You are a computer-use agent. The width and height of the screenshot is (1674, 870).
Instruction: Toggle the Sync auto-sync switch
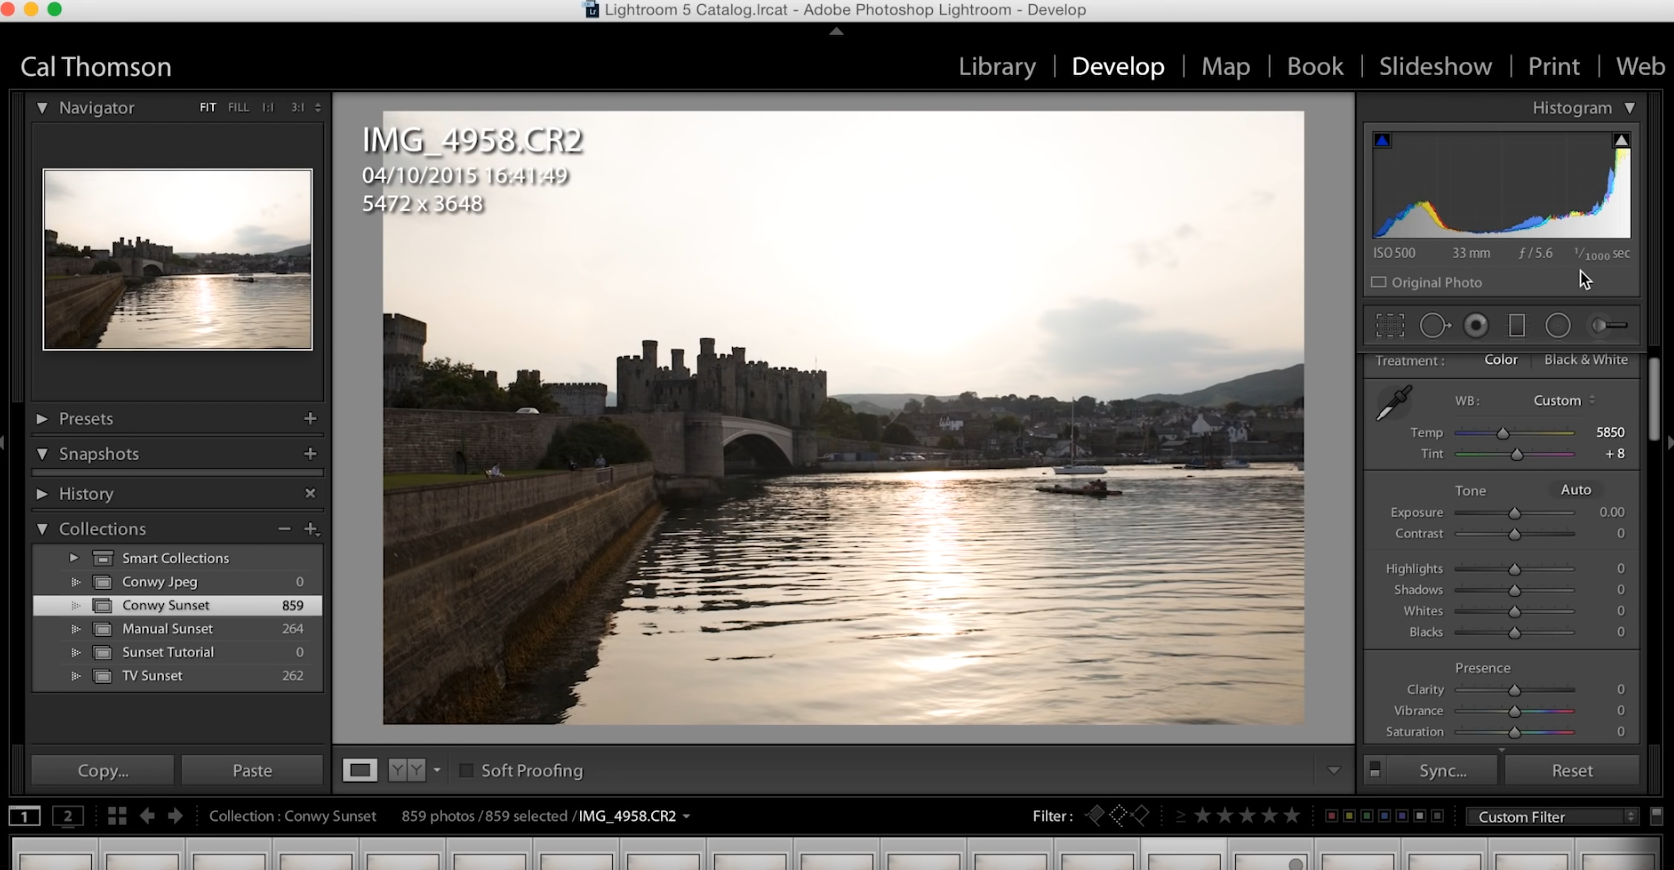[1375, 770]
